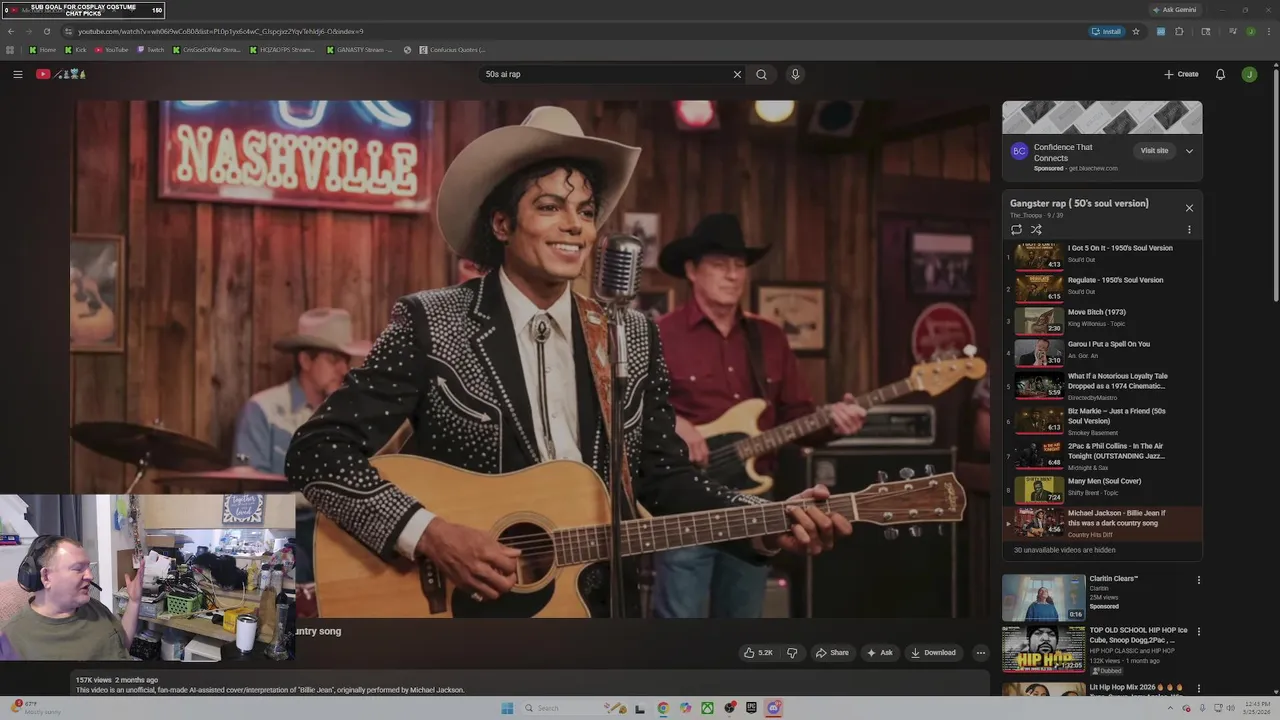The width and height of the screenshot is (1280, 720).
Task: Open the YouTube bookmark
Action: pyautogui.click(x=112, y=50)
